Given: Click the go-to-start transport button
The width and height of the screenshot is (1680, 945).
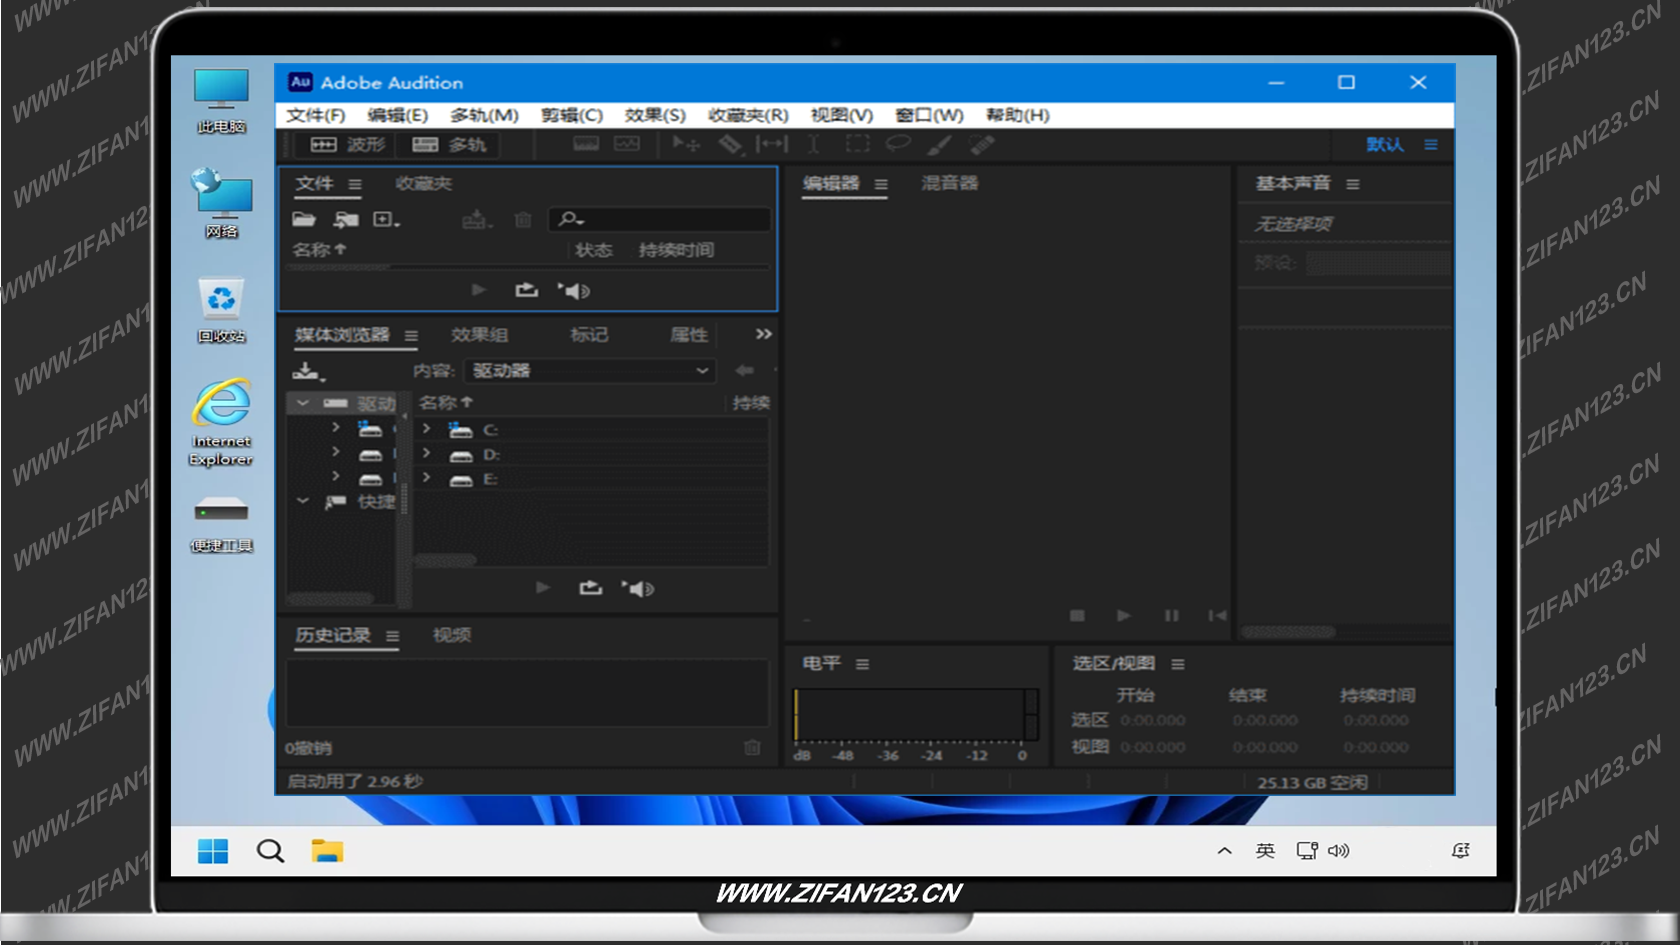Looking at the screenshot, I should tap(1217, 615).
